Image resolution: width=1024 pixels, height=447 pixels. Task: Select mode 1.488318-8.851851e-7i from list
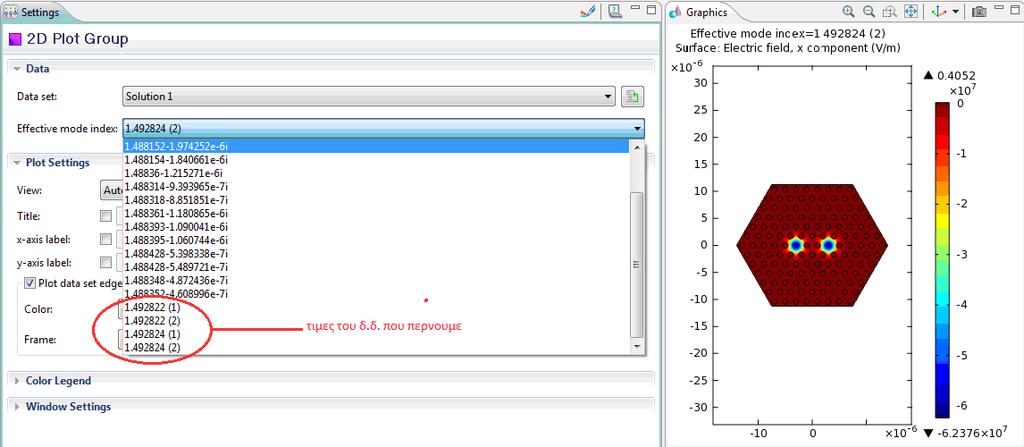(376, 200)
